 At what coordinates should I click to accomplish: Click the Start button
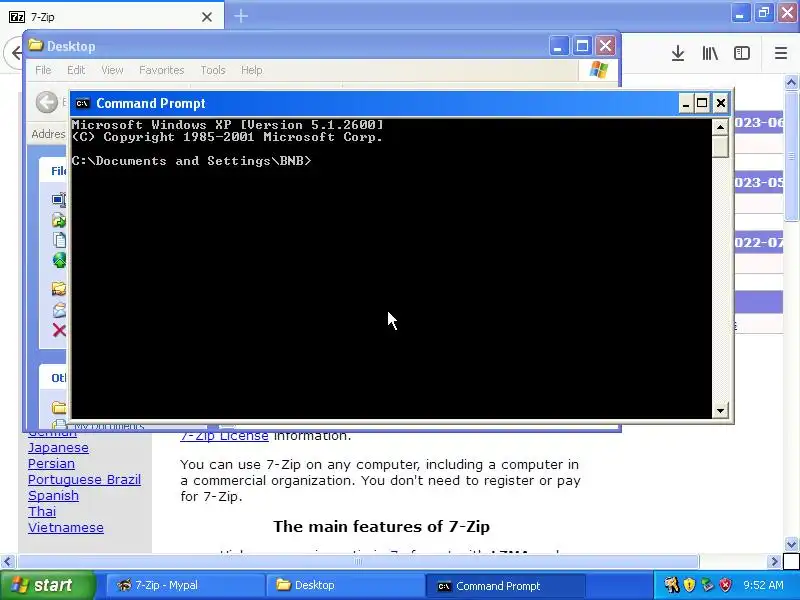(x=47, y=585)
